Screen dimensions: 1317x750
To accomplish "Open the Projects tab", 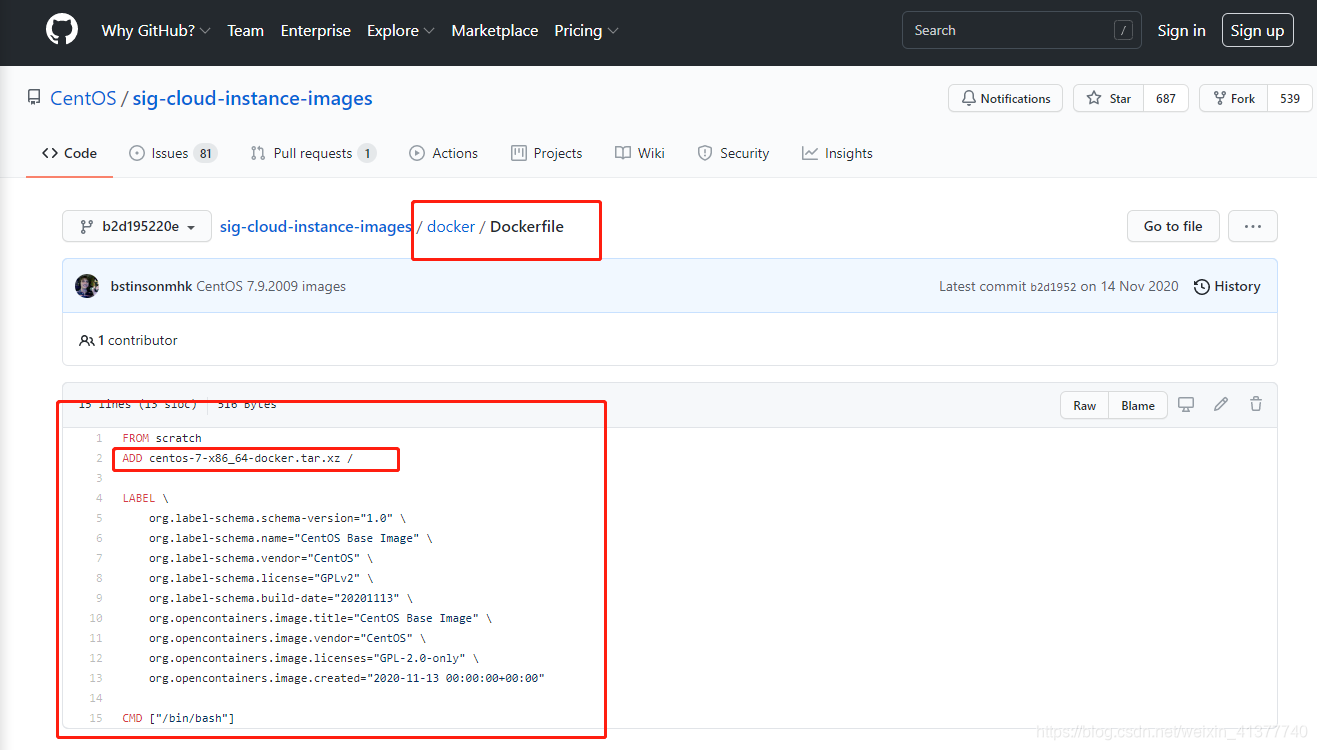I will [546, 153].
